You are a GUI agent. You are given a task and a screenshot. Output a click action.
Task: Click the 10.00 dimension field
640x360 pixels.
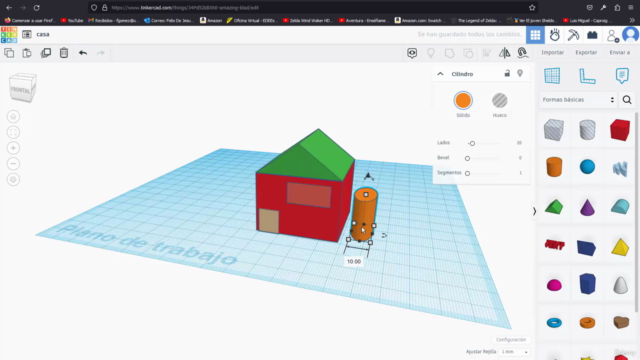click(354, 262)
